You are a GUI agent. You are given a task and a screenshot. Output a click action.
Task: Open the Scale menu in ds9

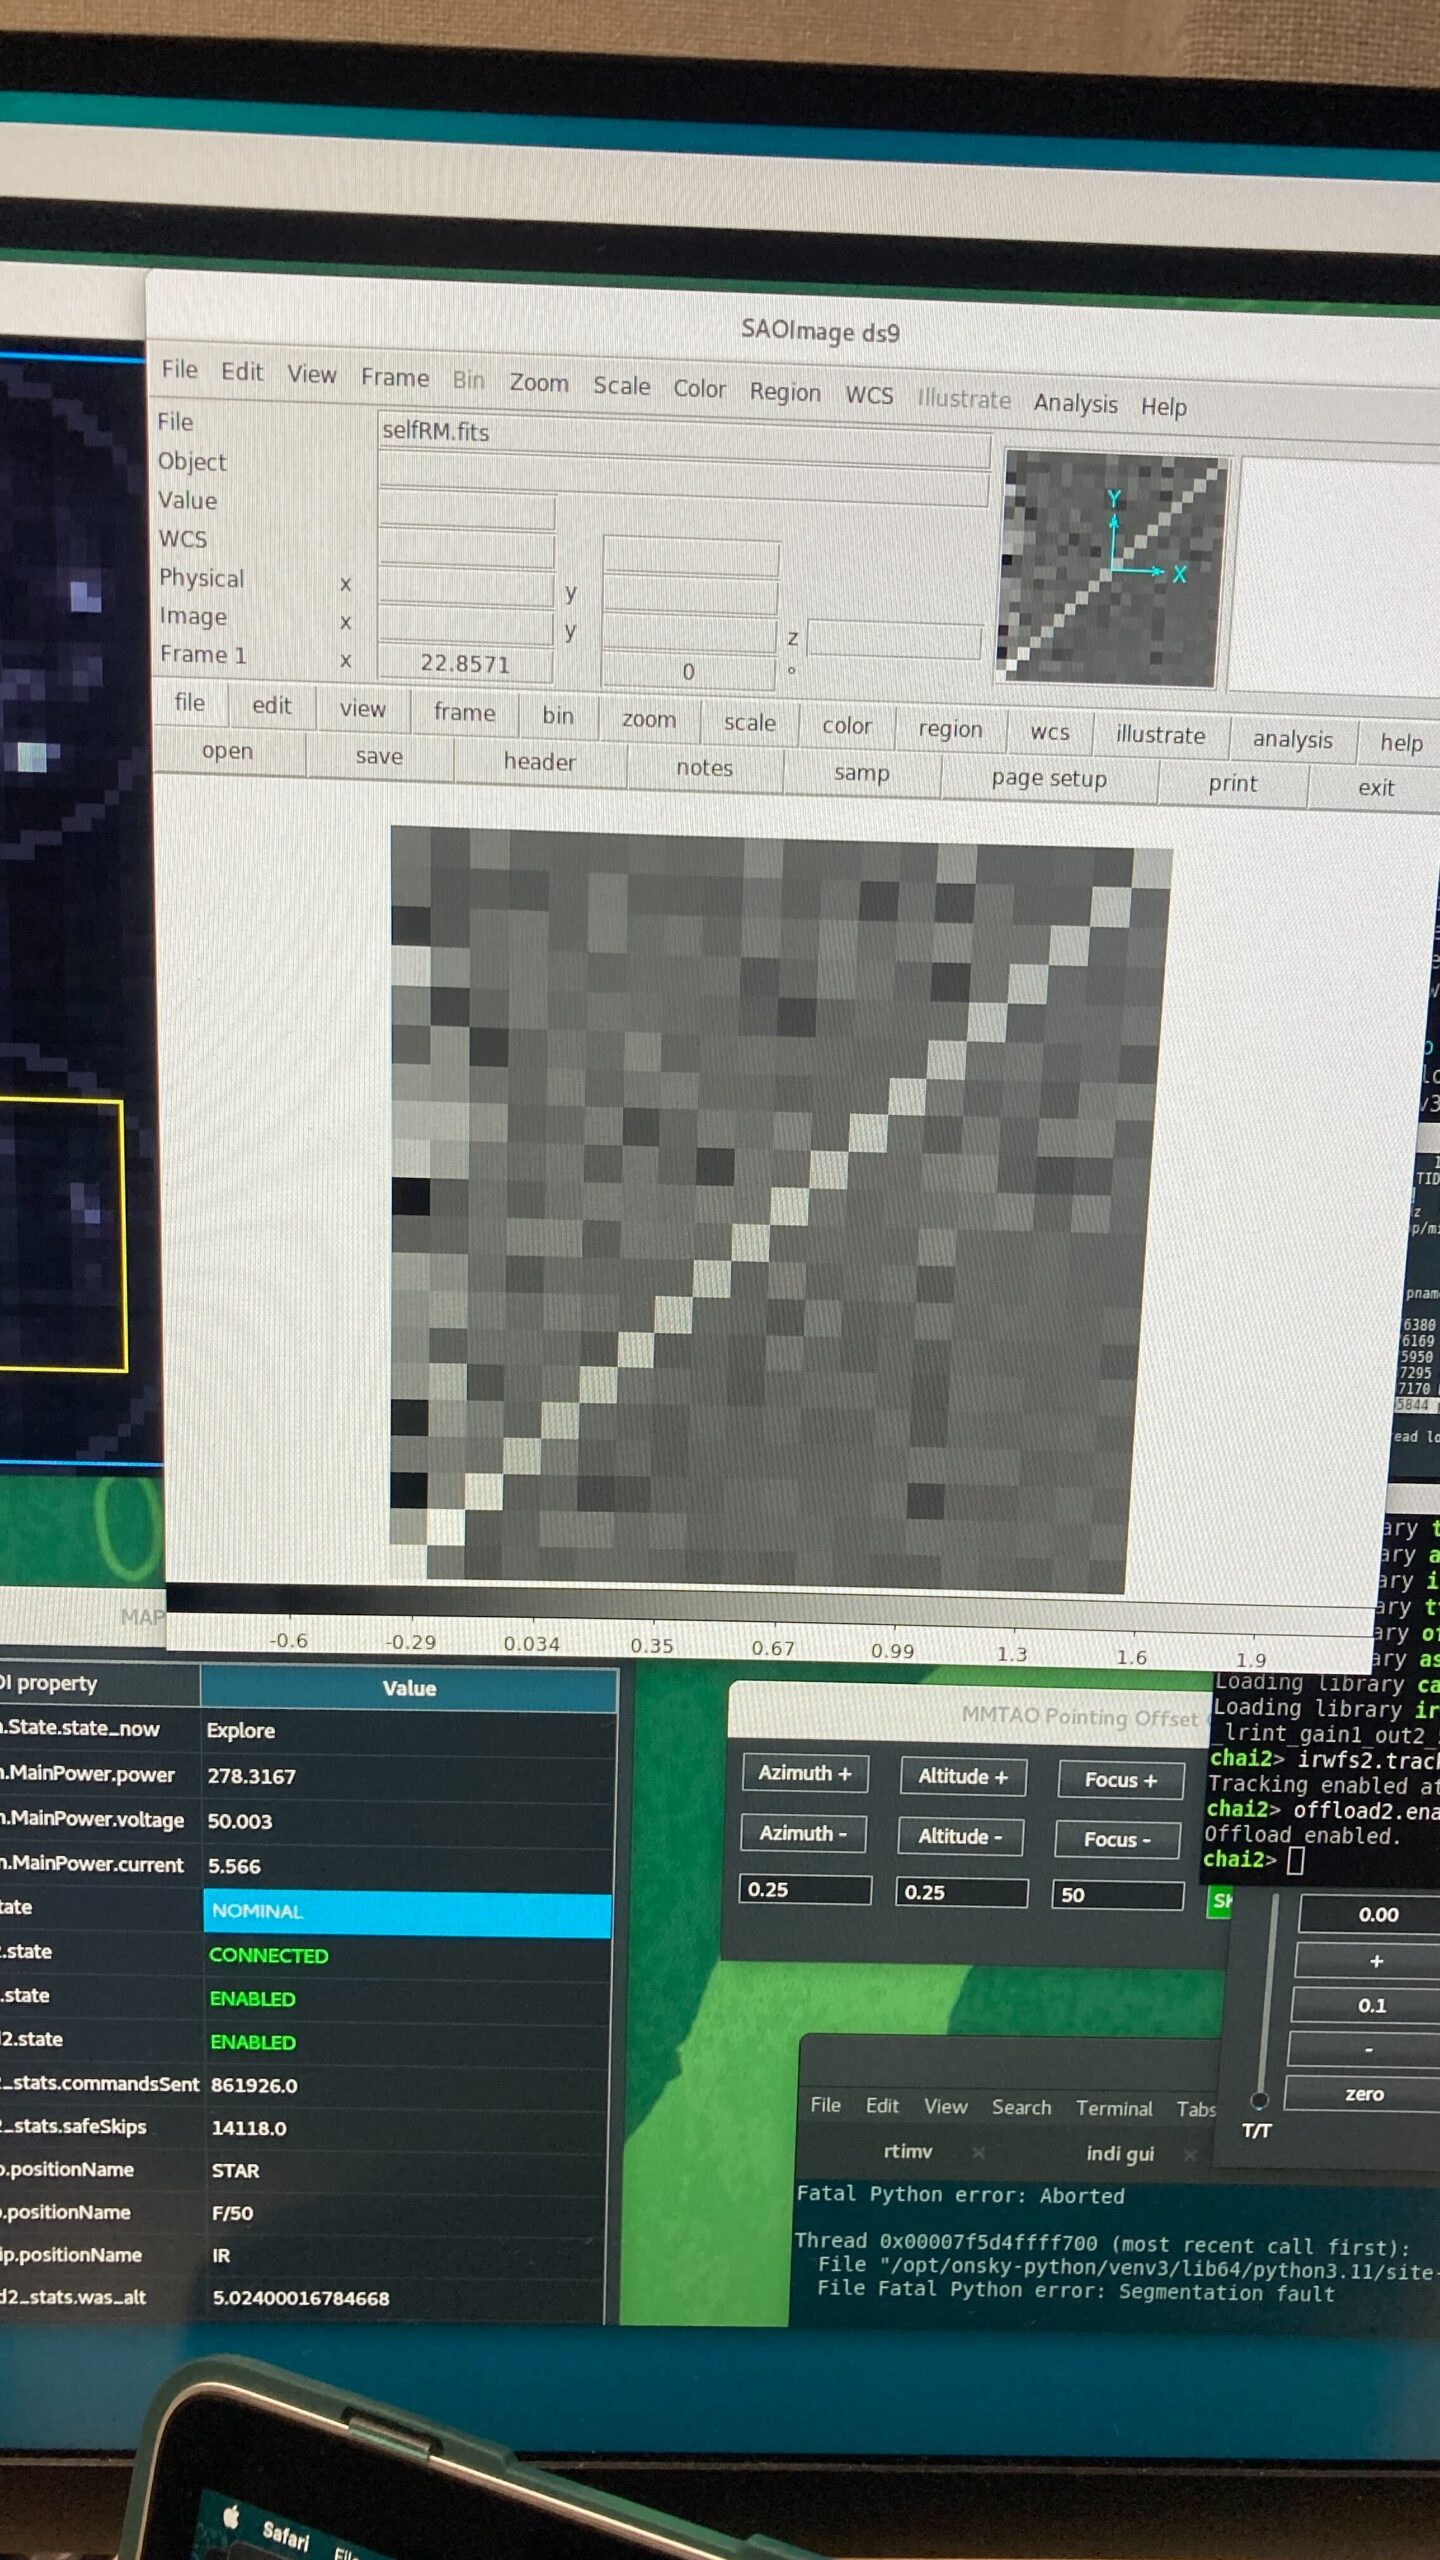coord(621,386)
